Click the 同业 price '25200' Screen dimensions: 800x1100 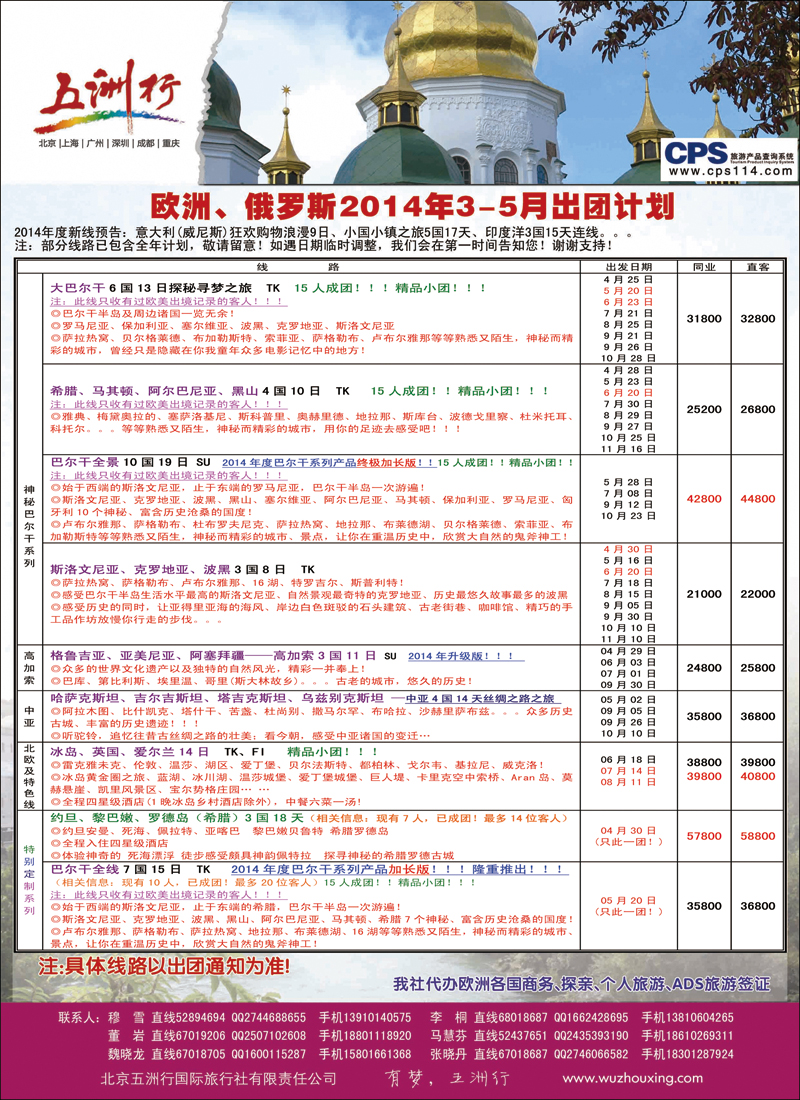[x=704, y=409]
